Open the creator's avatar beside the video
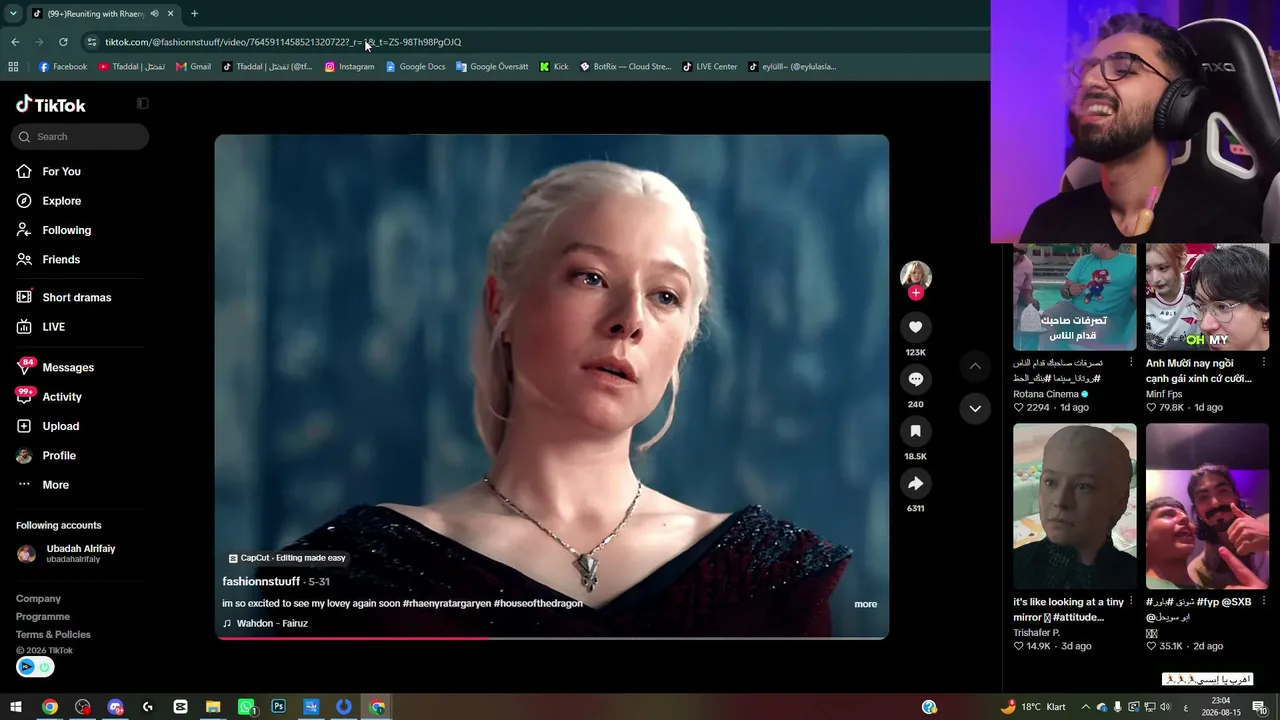Screen dimensions: 1280x720 pyautogui.click(x=915, y=275)
